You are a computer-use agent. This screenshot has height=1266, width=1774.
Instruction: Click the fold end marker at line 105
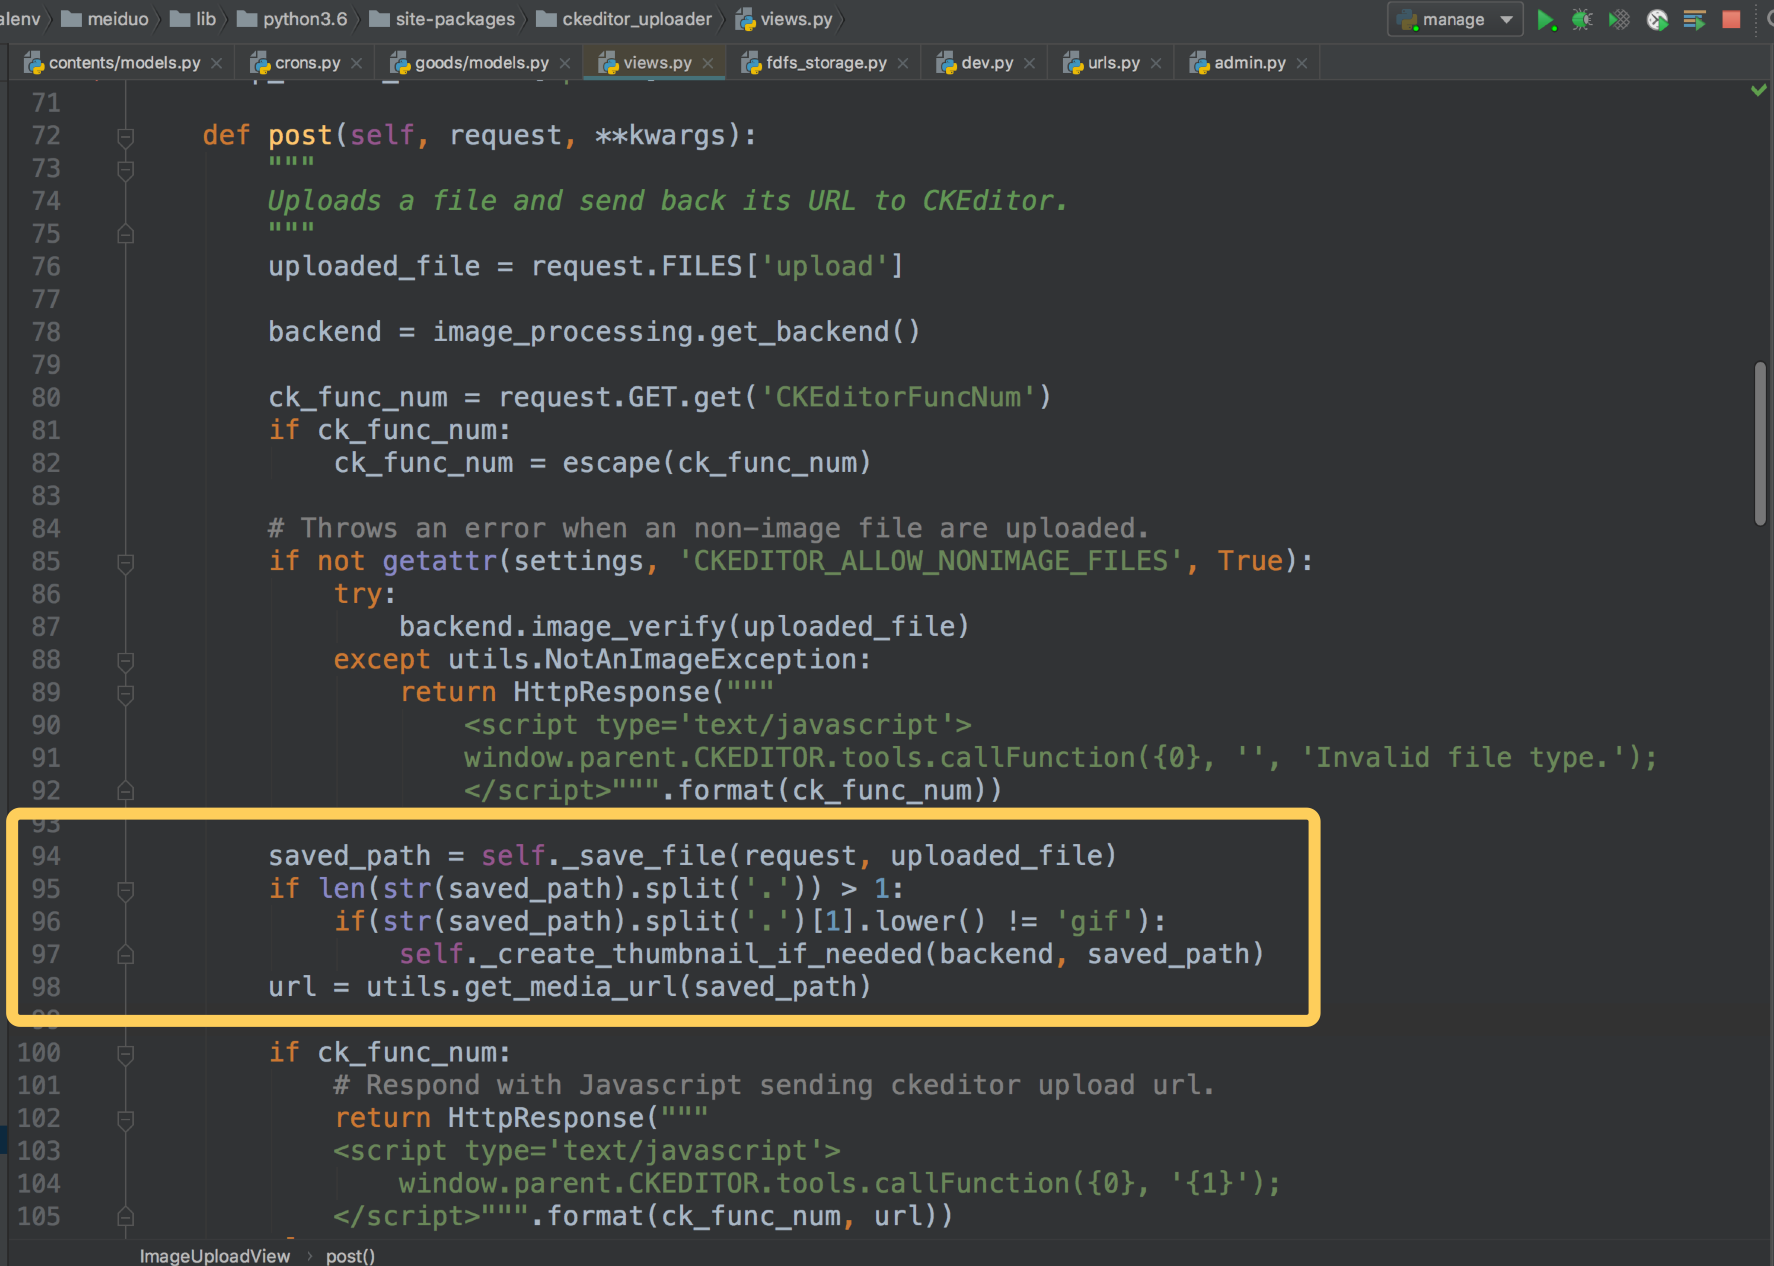[126, 1217]
